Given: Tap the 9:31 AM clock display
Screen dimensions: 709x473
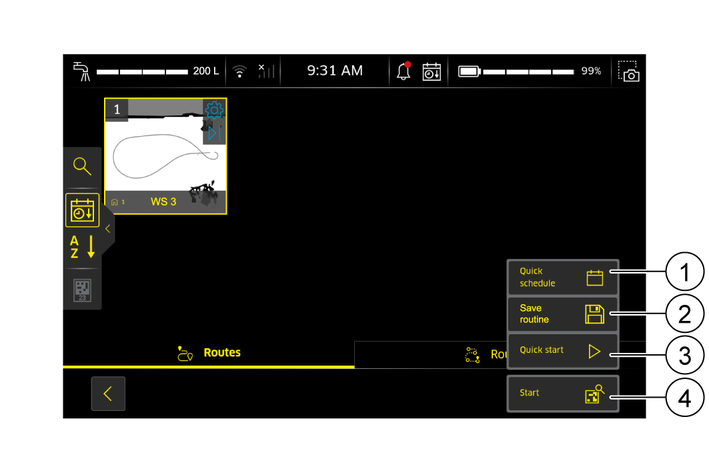Looking at the screenshot, I should [x=335, y=71].
